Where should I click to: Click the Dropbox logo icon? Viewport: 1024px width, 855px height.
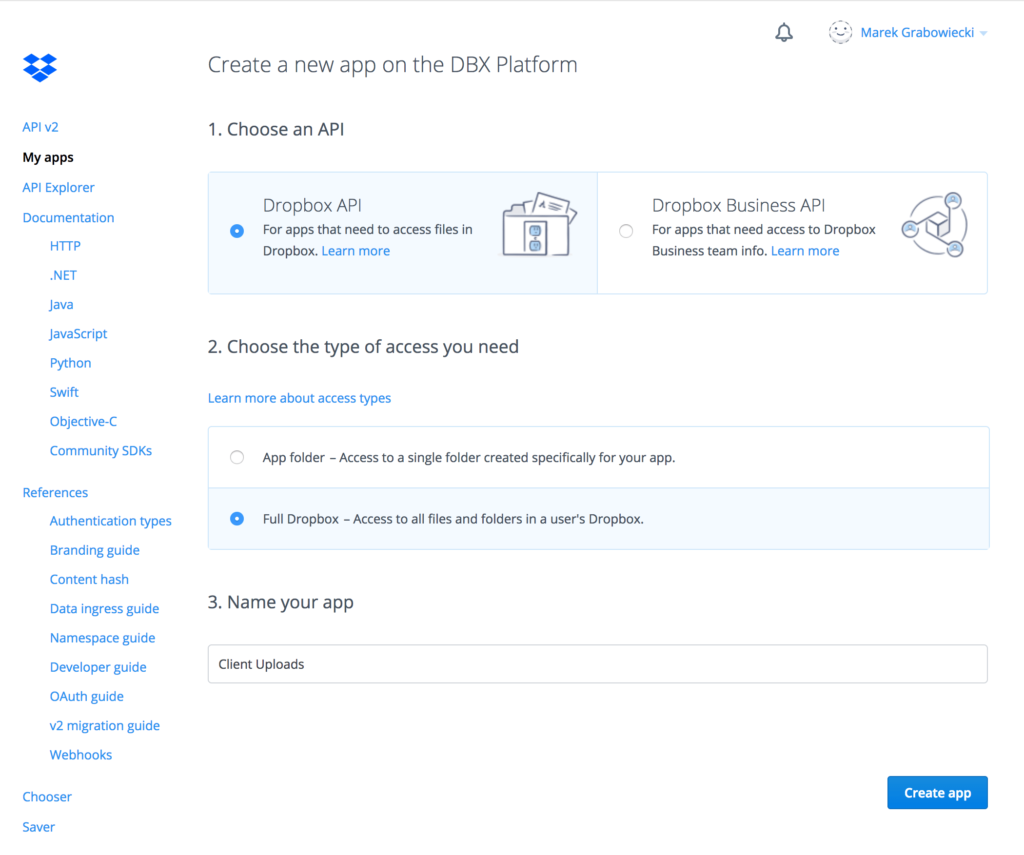click(x=40, y=67)
